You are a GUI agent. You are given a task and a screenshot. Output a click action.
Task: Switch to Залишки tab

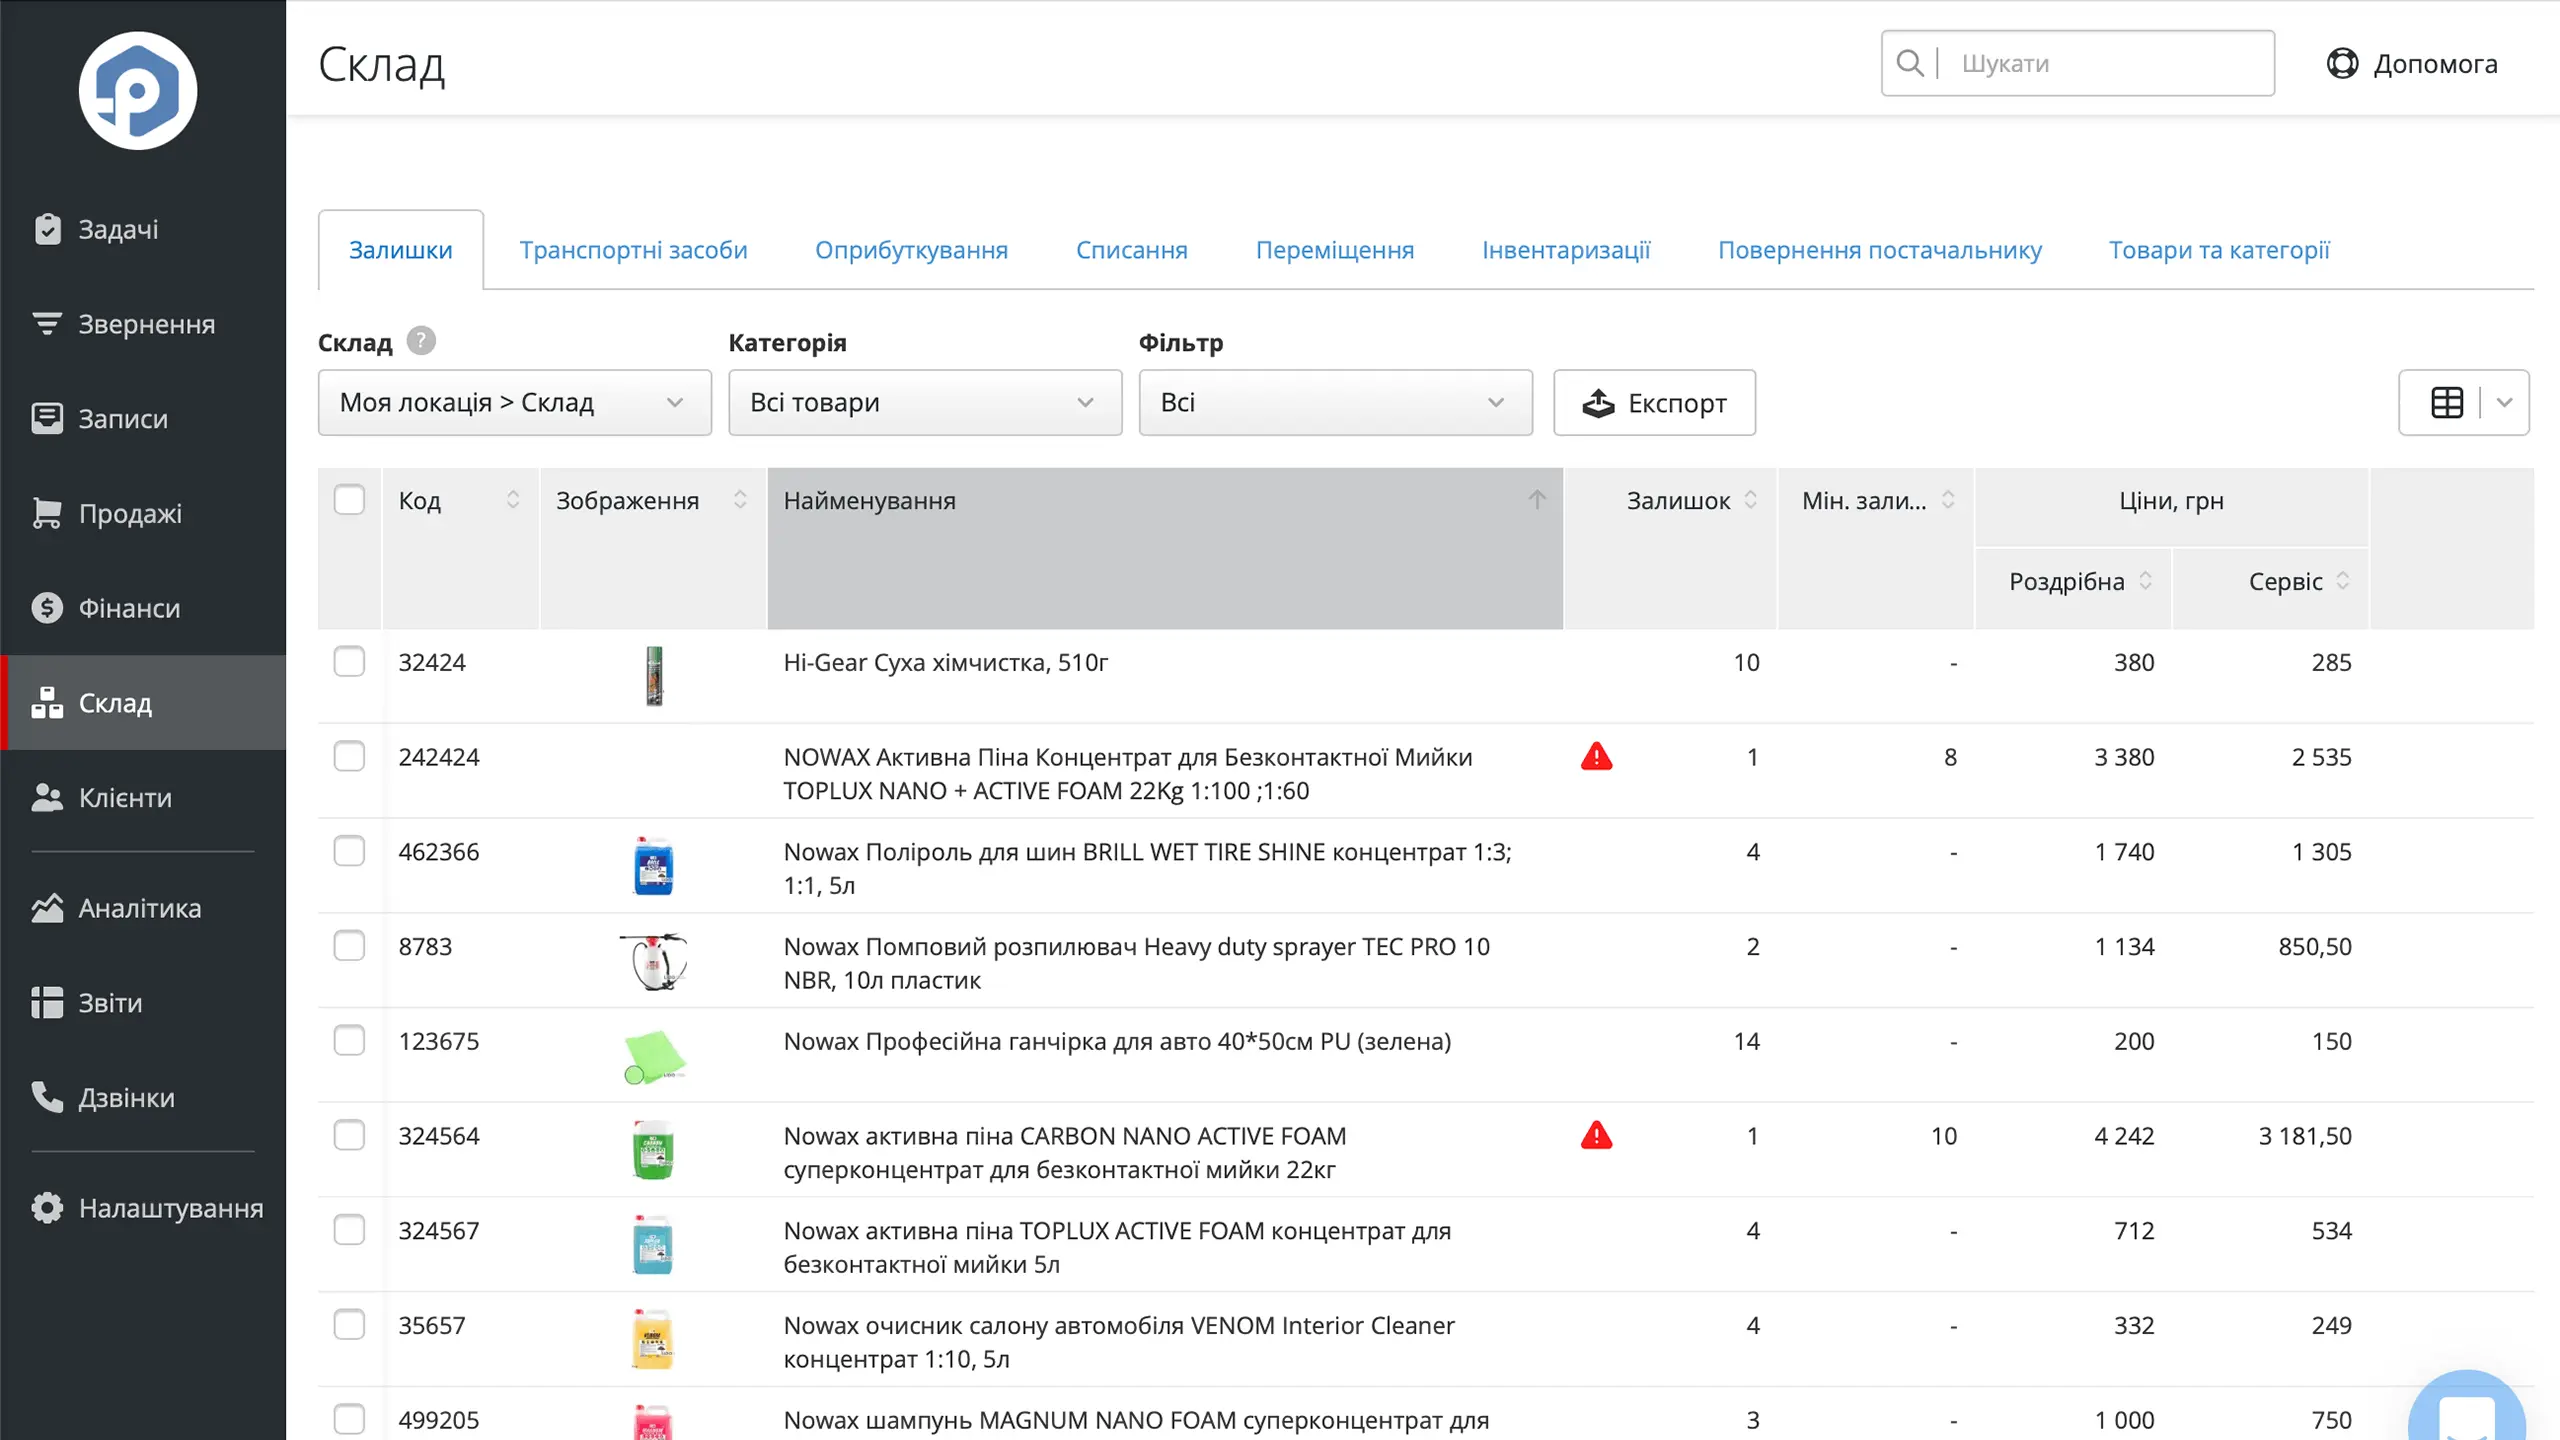[x=401, y=250]
